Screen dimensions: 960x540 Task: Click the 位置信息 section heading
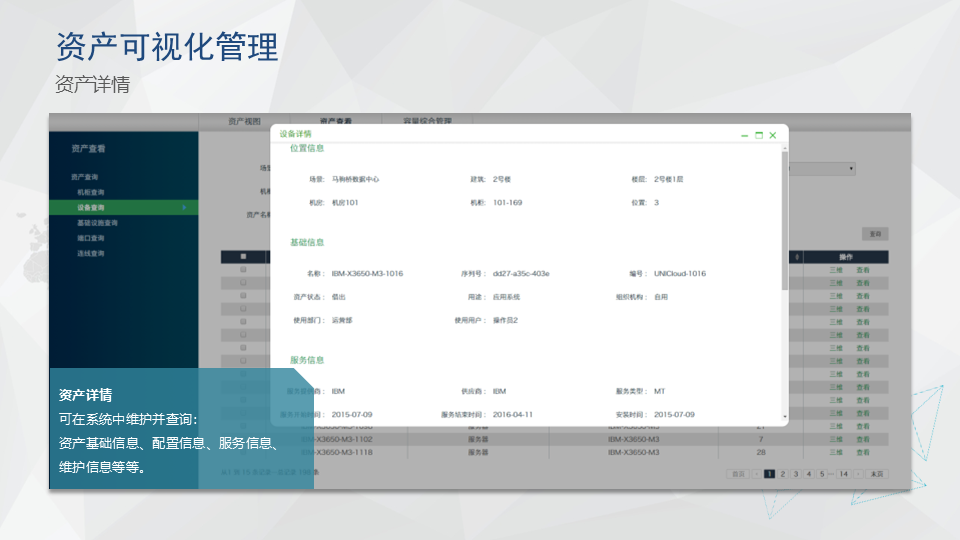(307, 148)
